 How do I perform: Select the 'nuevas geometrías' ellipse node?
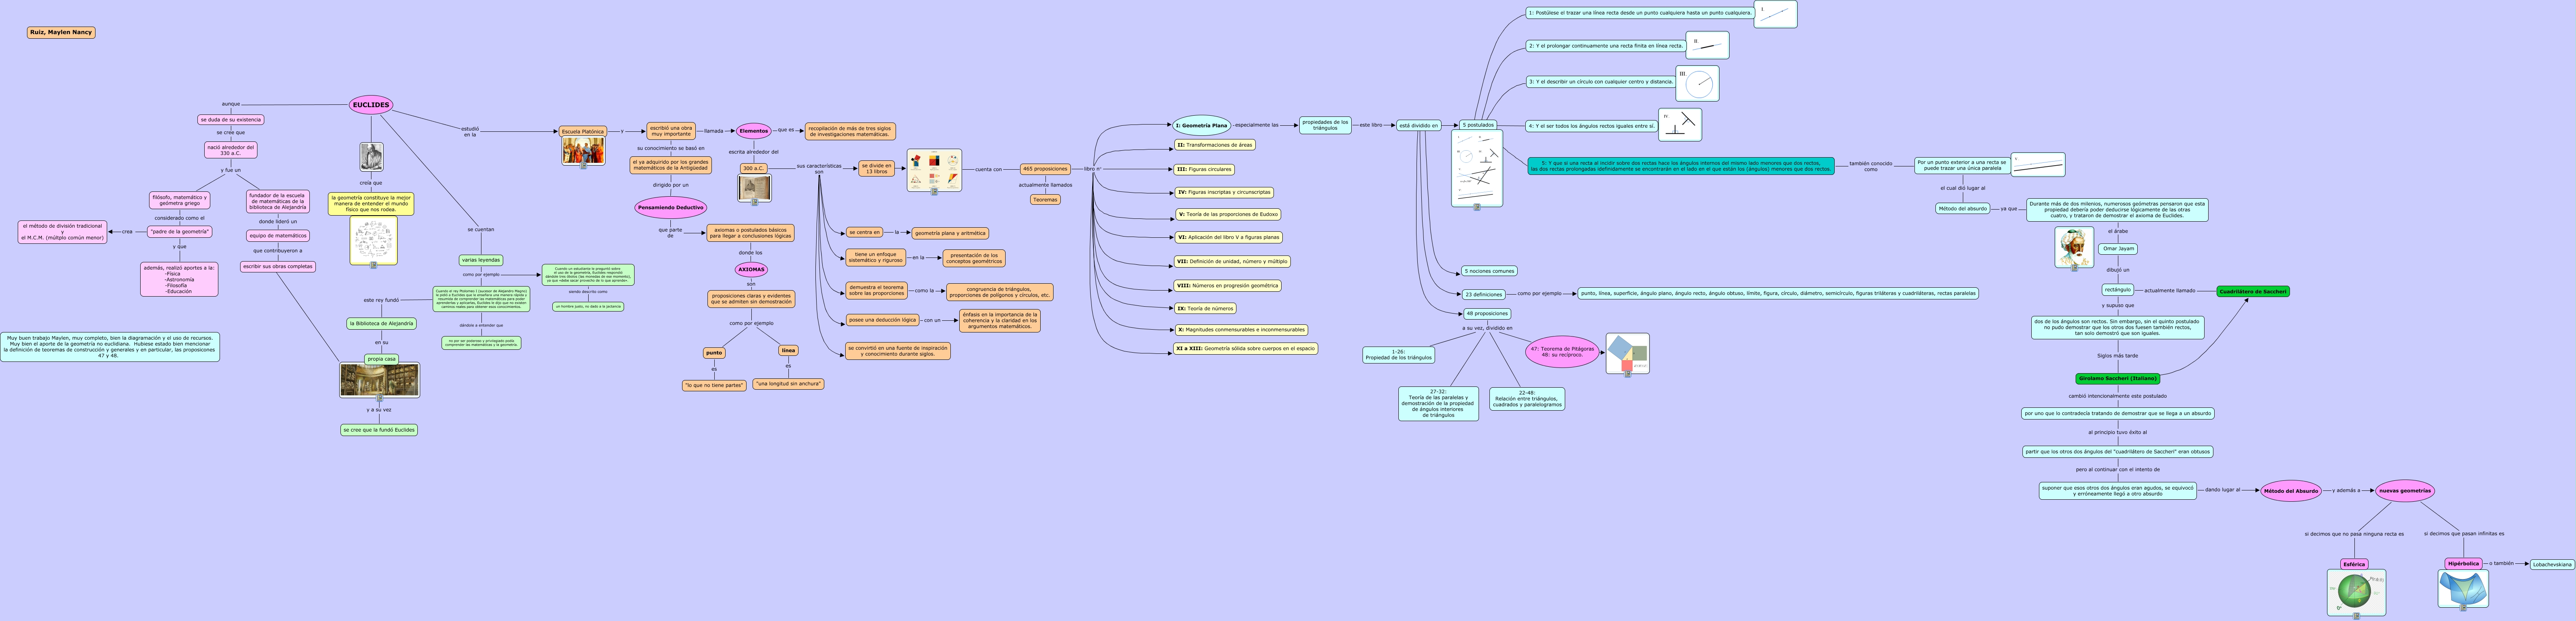tap(2405, 490)
